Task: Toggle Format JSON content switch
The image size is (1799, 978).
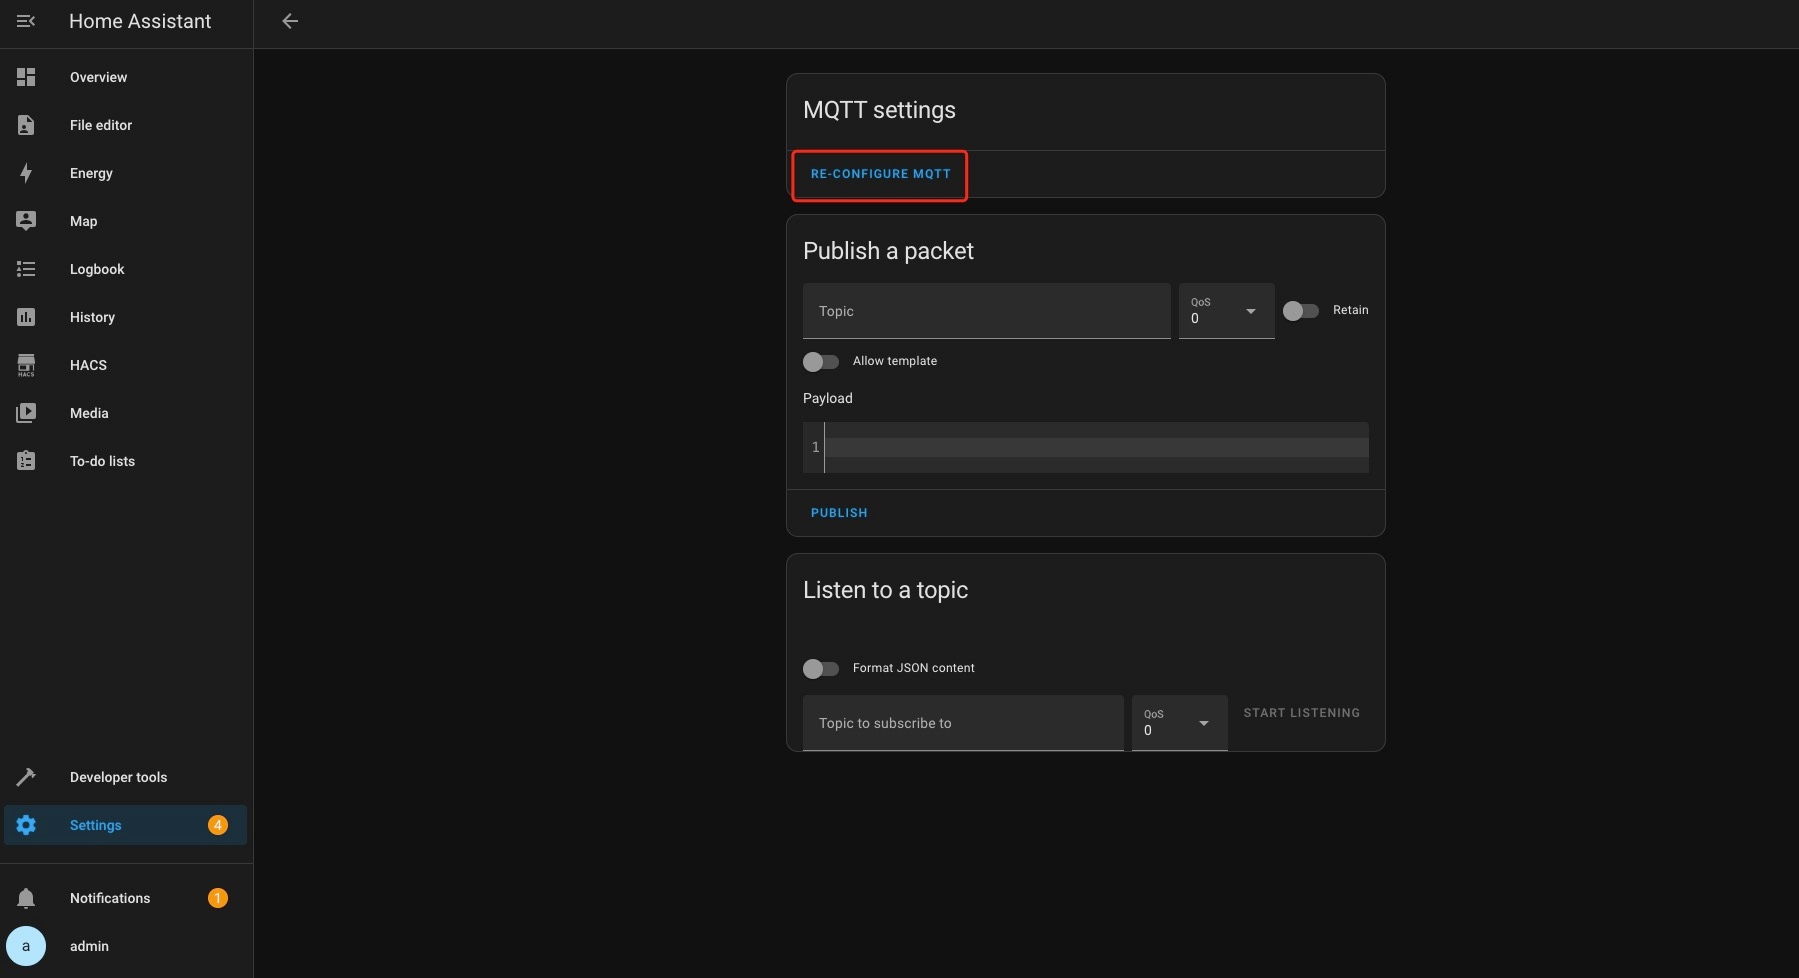Action: [820, 668]
